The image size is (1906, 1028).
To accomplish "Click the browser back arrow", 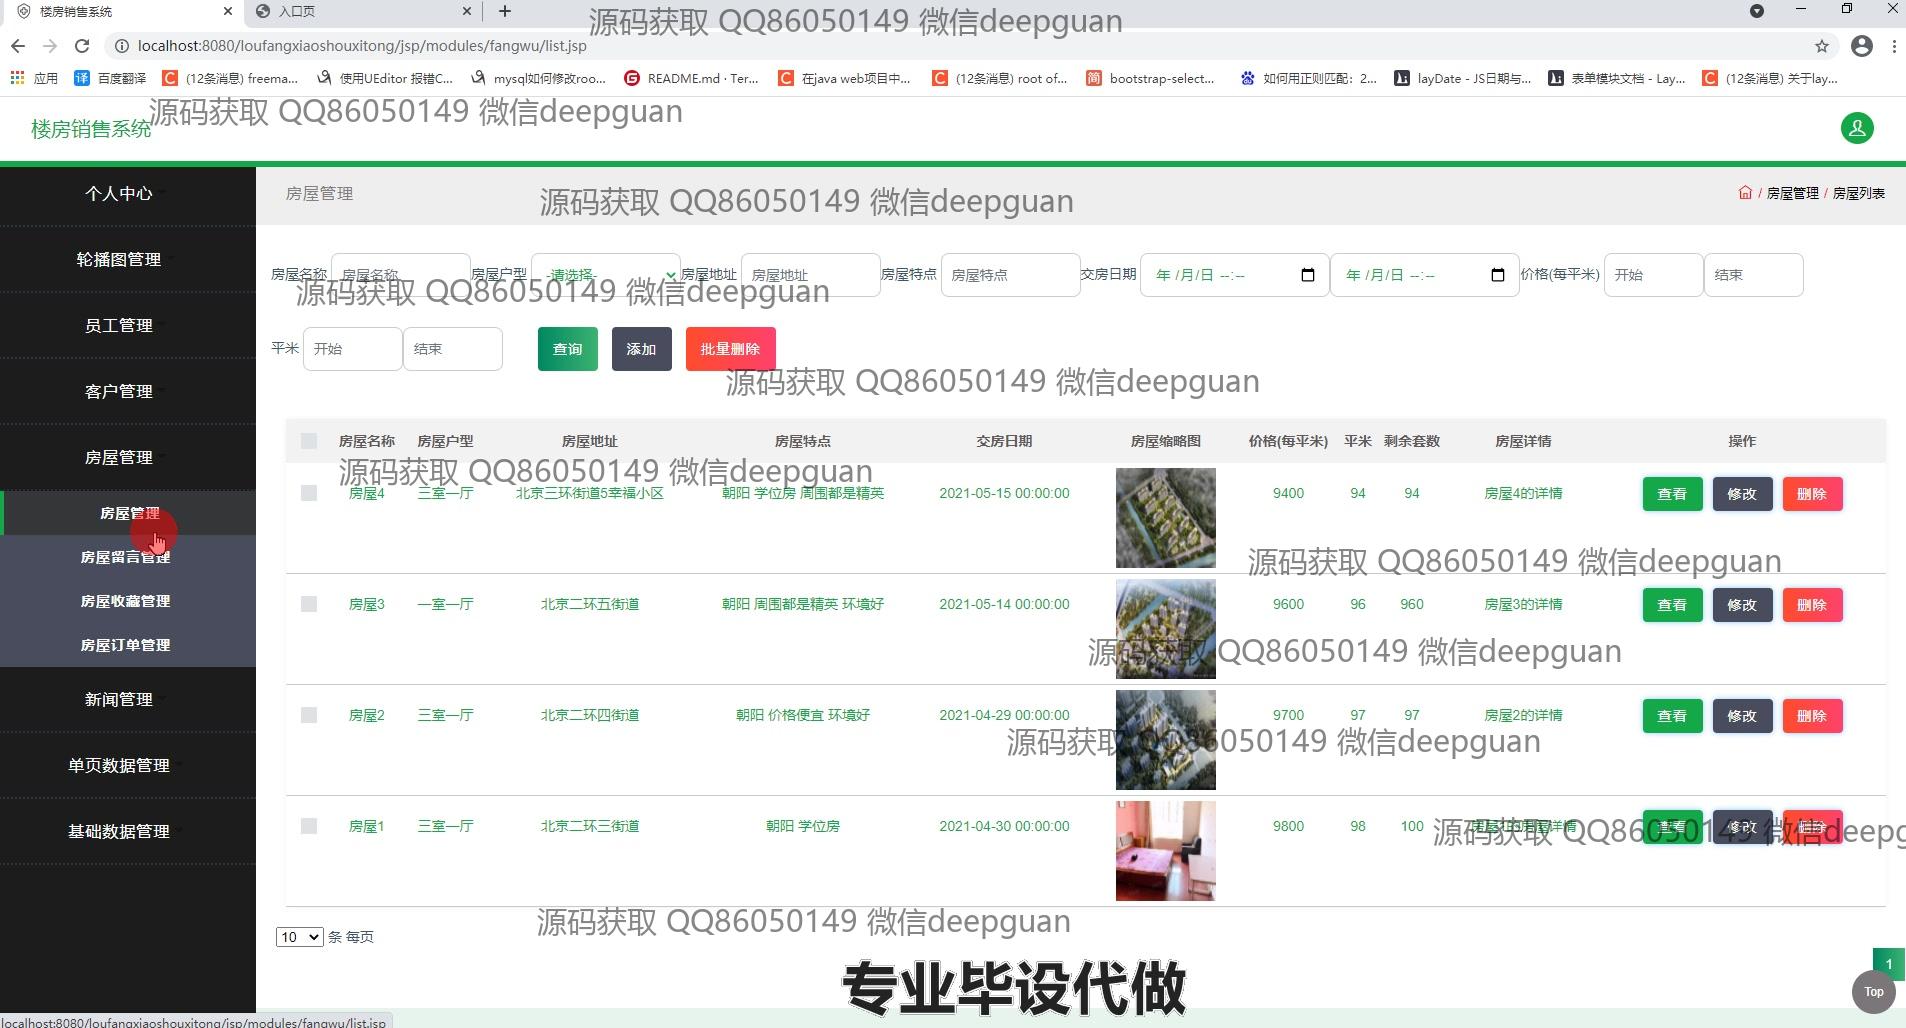I will [18, 46].
